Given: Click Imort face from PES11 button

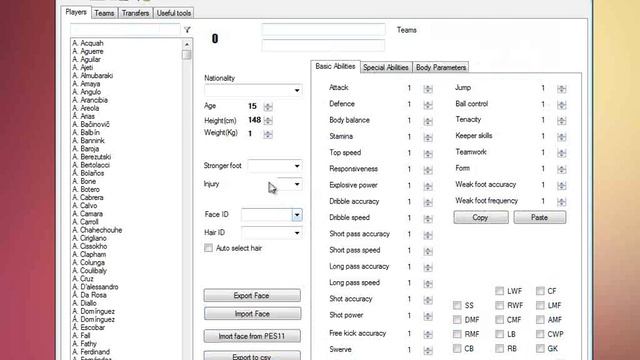Looking at the screenshot, I should pos(252,336).
